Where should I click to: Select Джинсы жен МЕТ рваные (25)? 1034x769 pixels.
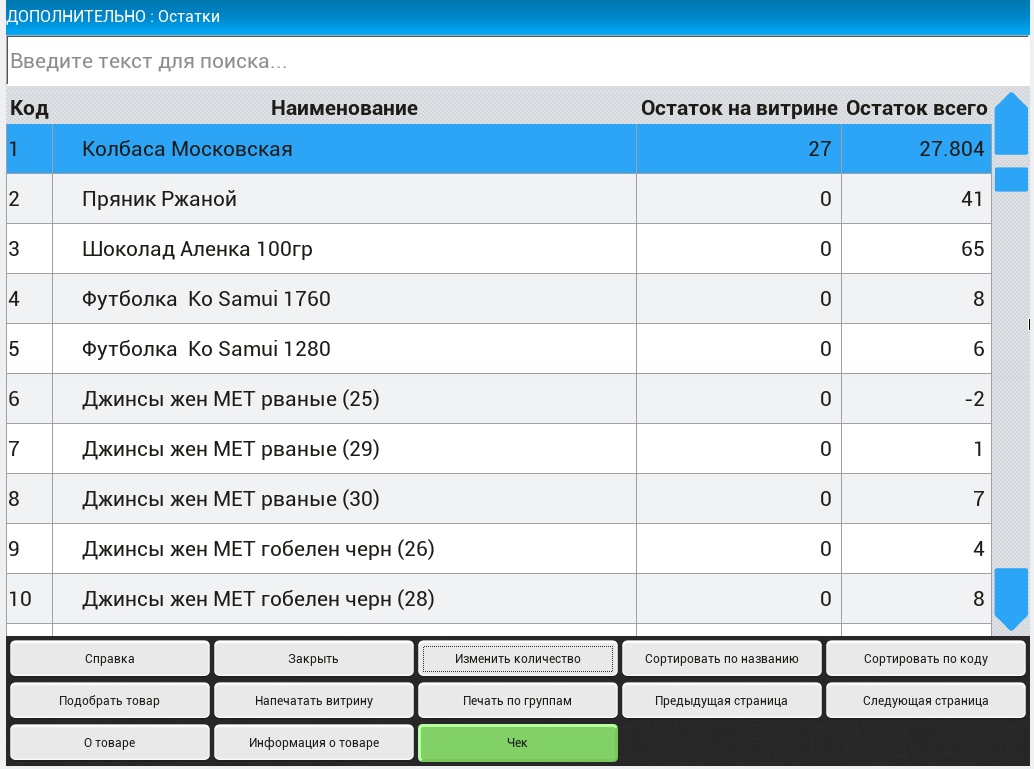499,399
